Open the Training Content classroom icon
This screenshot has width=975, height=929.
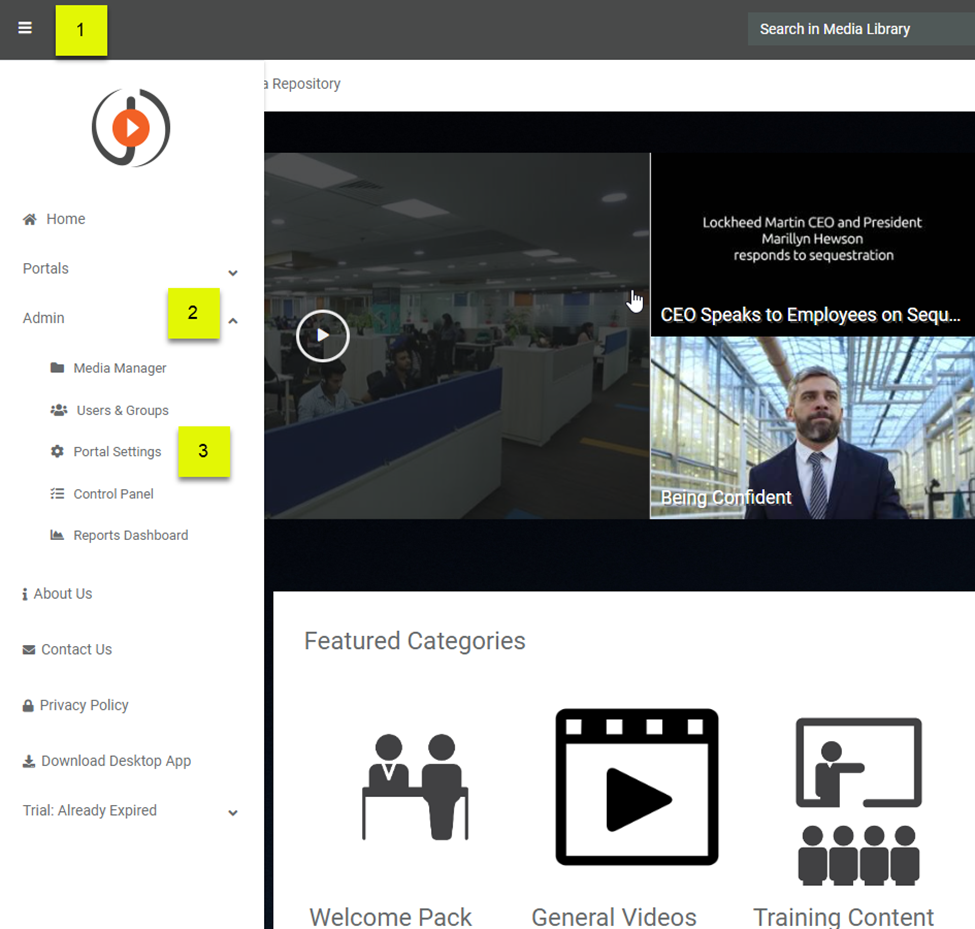click(858, 800)
